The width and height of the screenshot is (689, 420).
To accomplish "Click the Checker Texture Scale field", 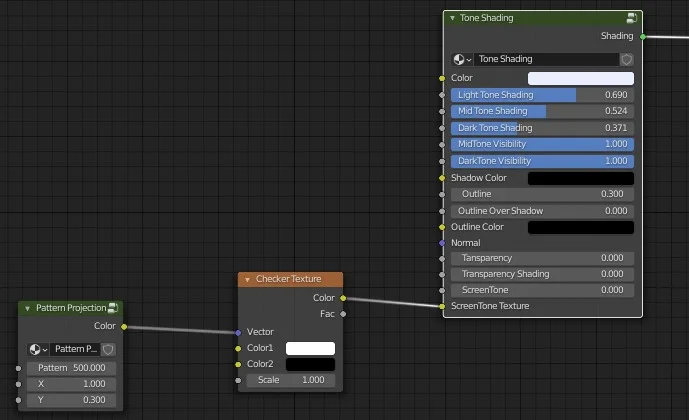I will (x=290, y=380).
